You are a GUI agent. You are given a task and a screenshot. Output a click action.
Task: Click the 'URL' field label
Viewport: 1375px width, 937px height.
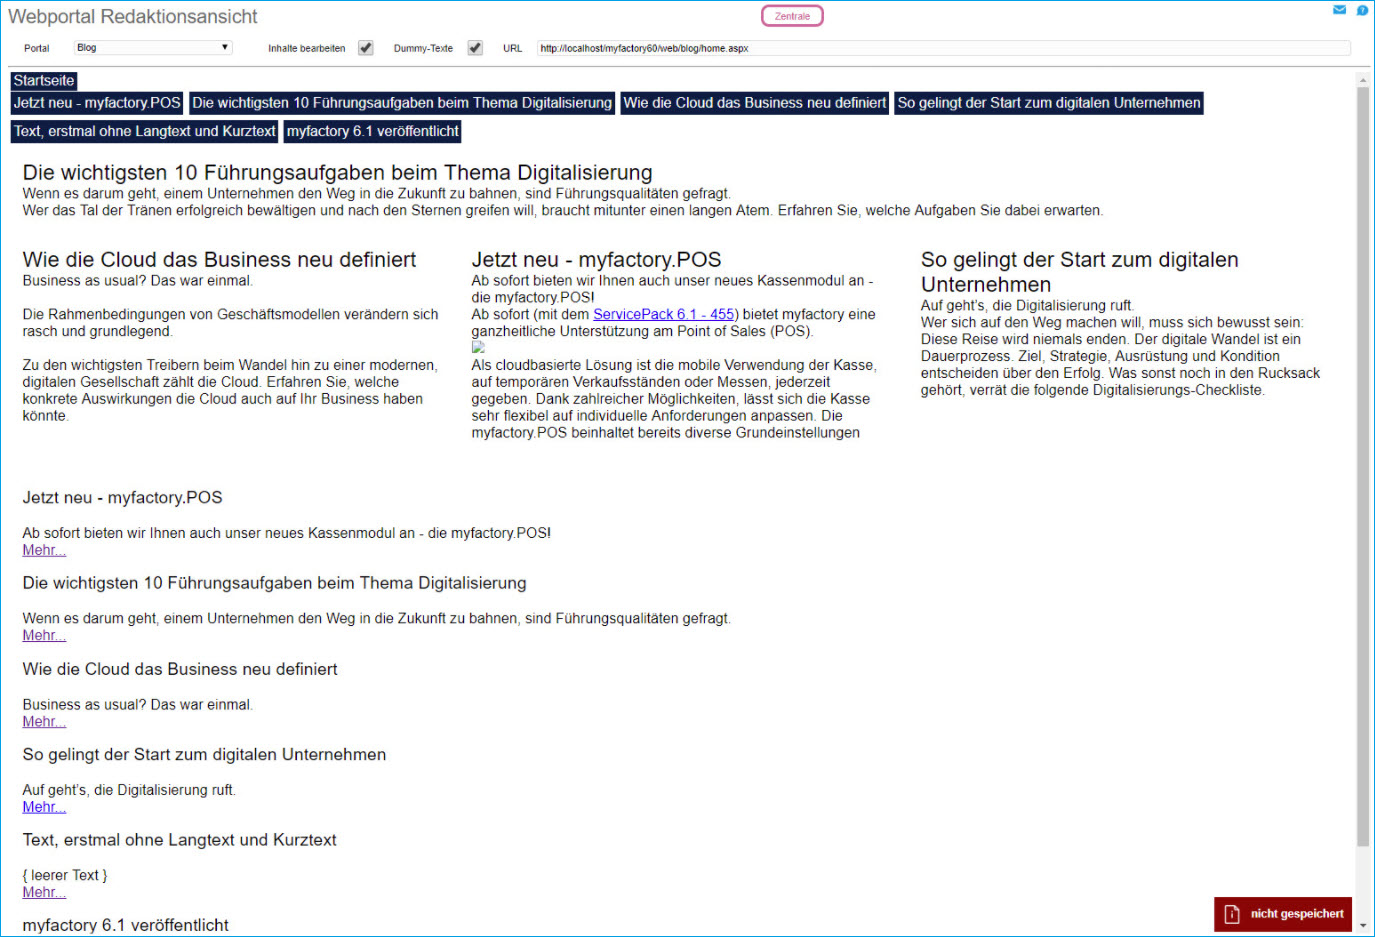[513, 48]
